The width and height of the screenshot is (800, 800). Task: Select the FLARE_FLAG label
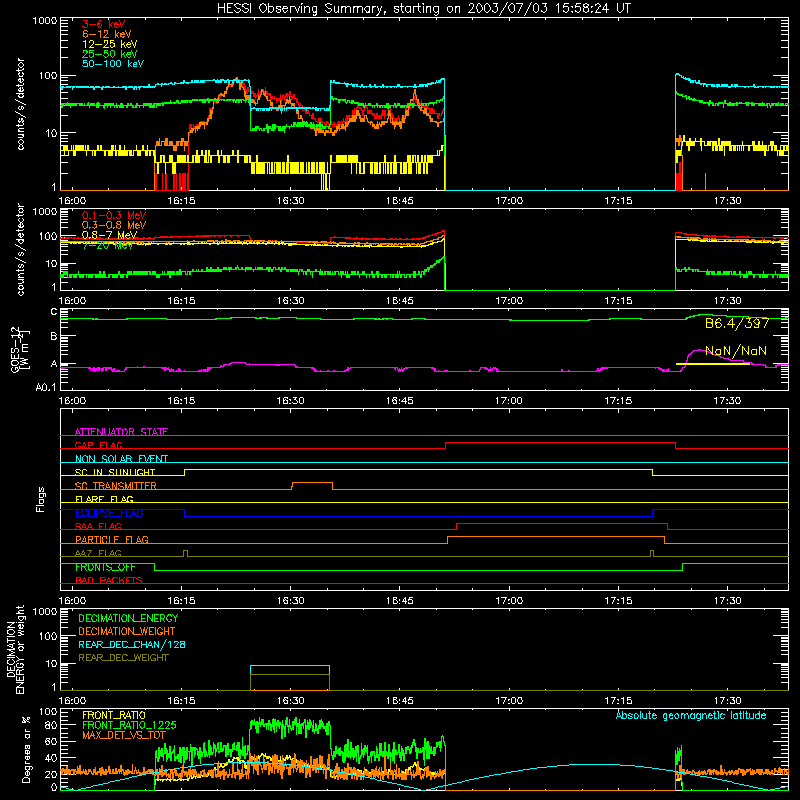104,499
